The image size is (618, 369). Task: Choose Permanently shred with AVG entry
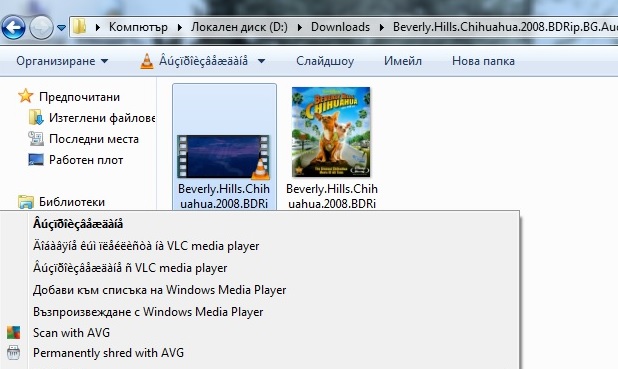[x=108, y=353]
